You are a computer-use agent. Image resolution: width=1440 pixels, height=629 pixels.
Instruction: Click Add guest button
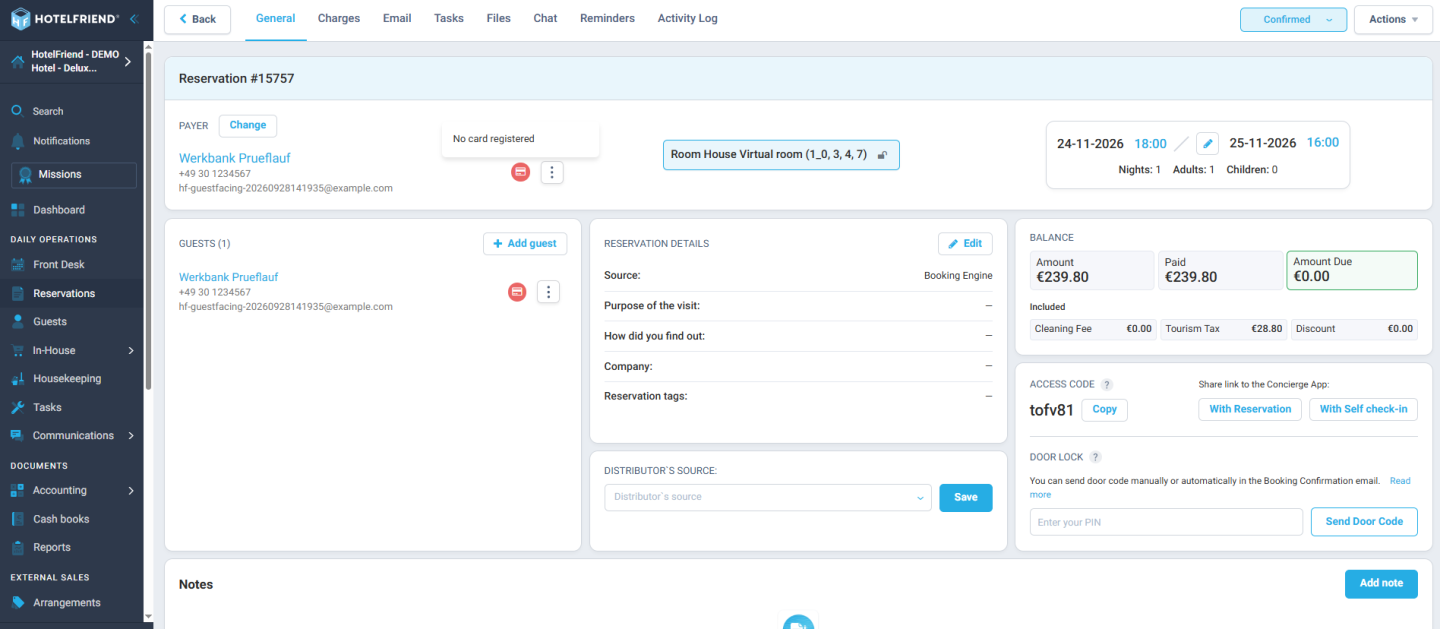point(525,244)
